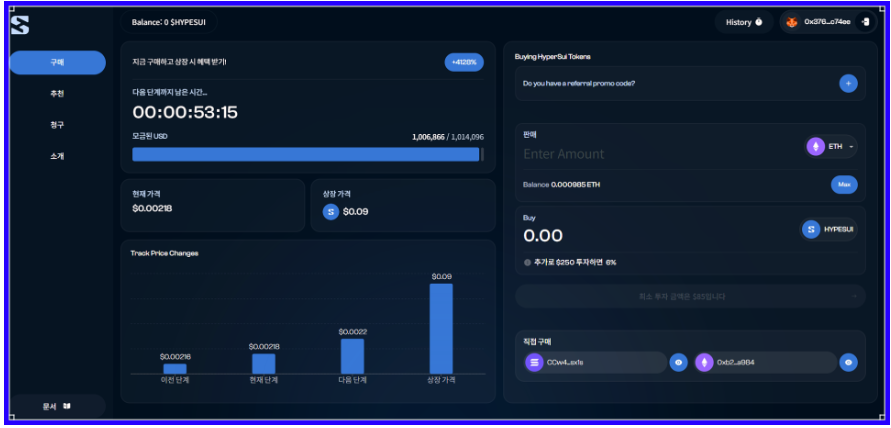
Task: Click the Solana address icon for CCw4...sx1s
Action: (x=534, y=362)
